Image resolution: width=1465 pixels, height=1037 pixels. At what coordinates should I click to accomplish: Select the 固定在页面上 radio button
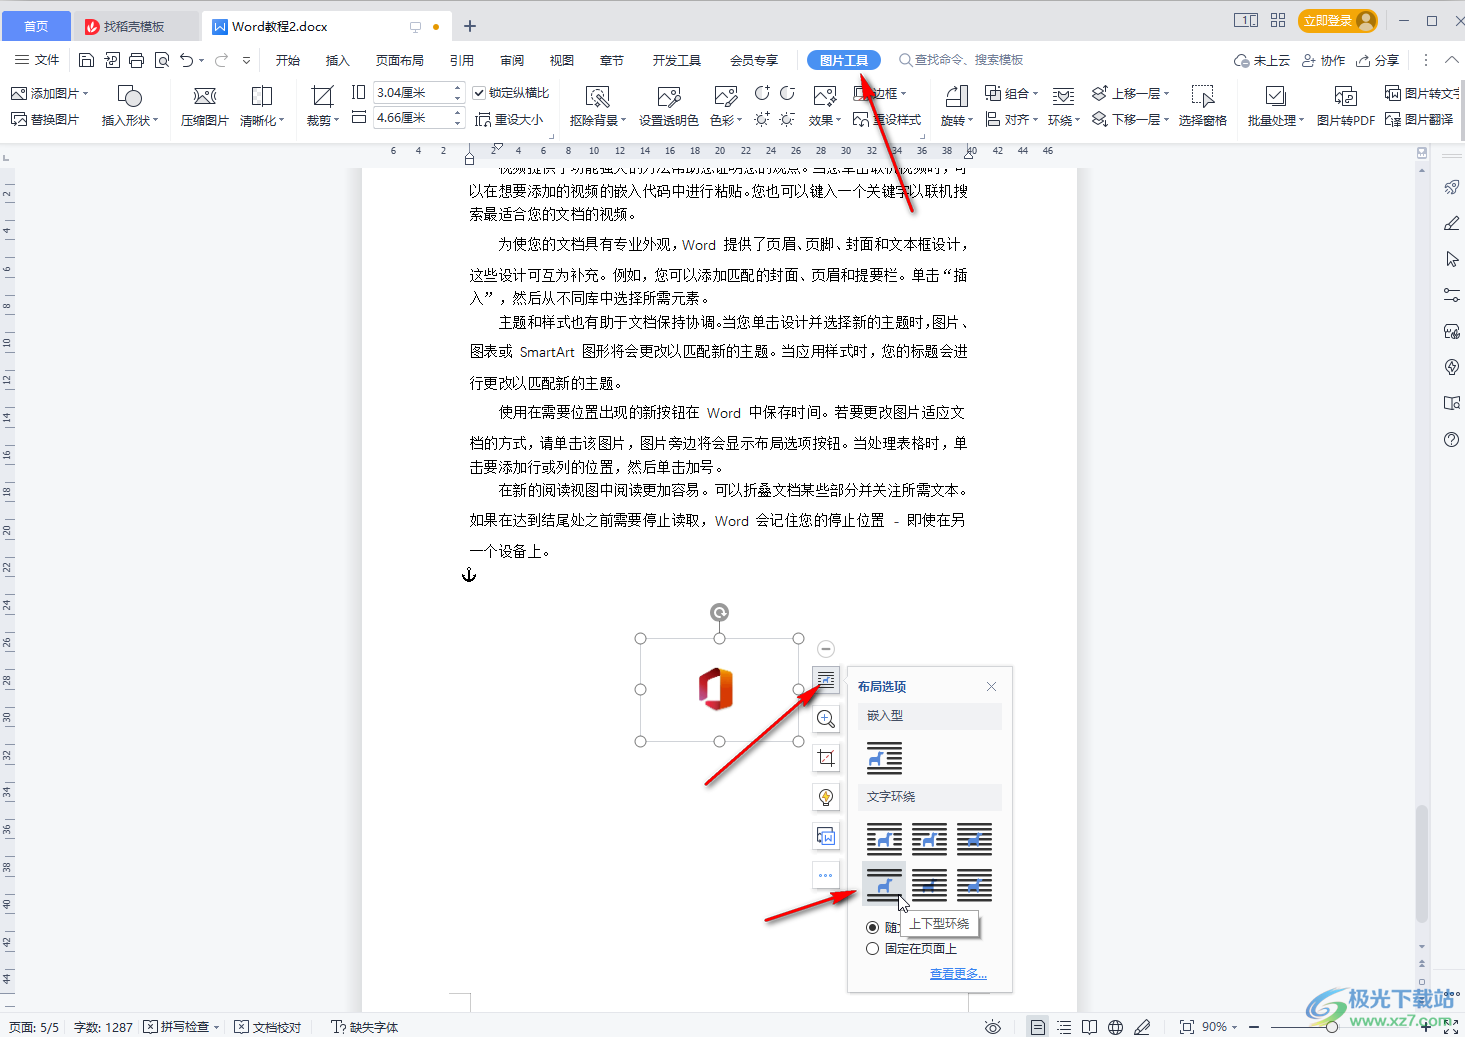[x=872, y=949]
